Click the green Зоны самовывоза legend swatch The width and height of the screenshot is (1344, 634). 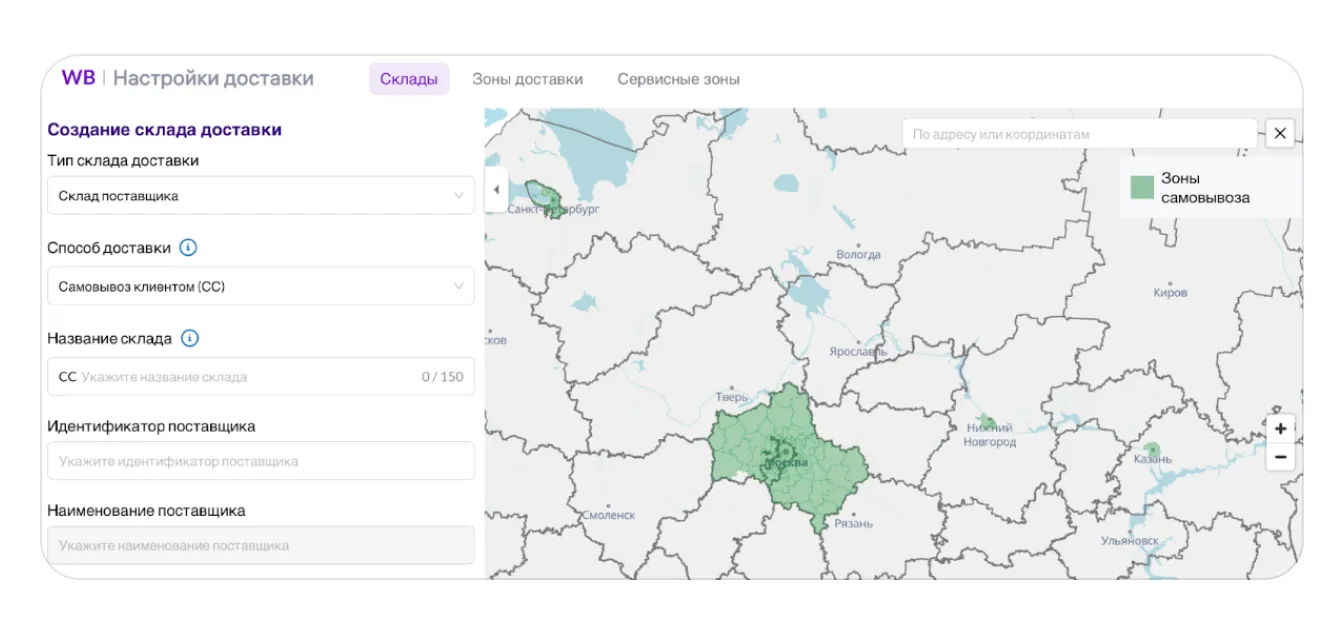click(x=1142, y=187)
